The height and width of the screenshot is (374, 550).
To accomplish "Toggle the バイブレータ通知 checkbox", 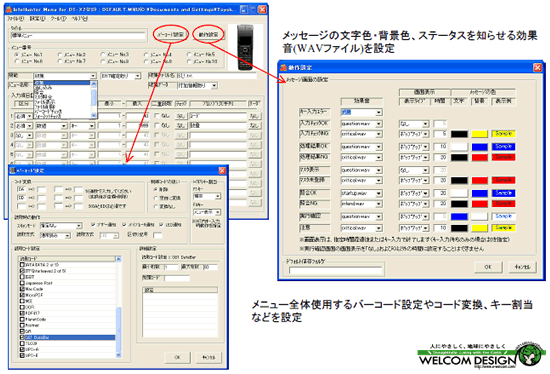I will tap(124, 225).
